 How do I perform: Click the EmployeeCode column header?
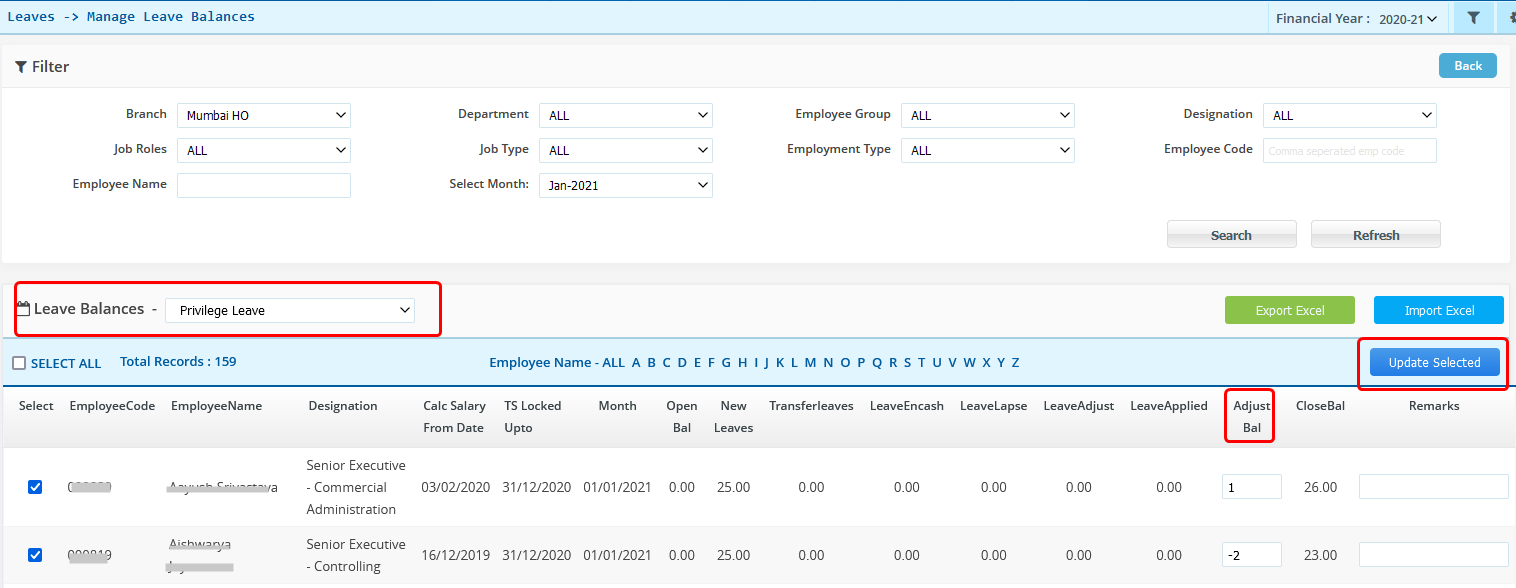[112, 406]
